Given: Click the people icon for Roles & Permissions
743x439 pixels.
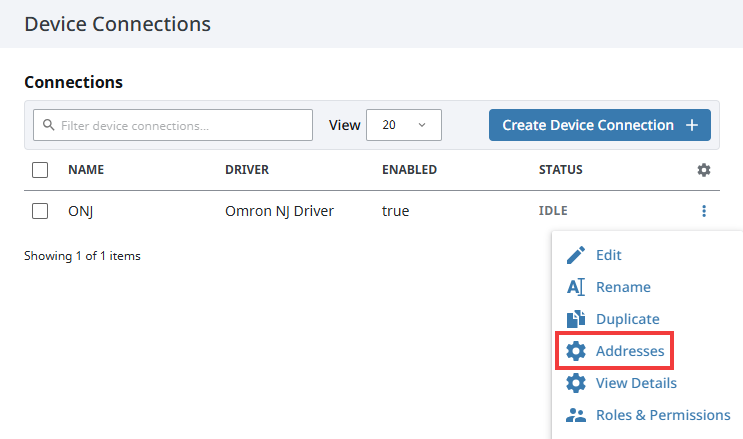Looking at the screenshot, I should click(575, 415).
